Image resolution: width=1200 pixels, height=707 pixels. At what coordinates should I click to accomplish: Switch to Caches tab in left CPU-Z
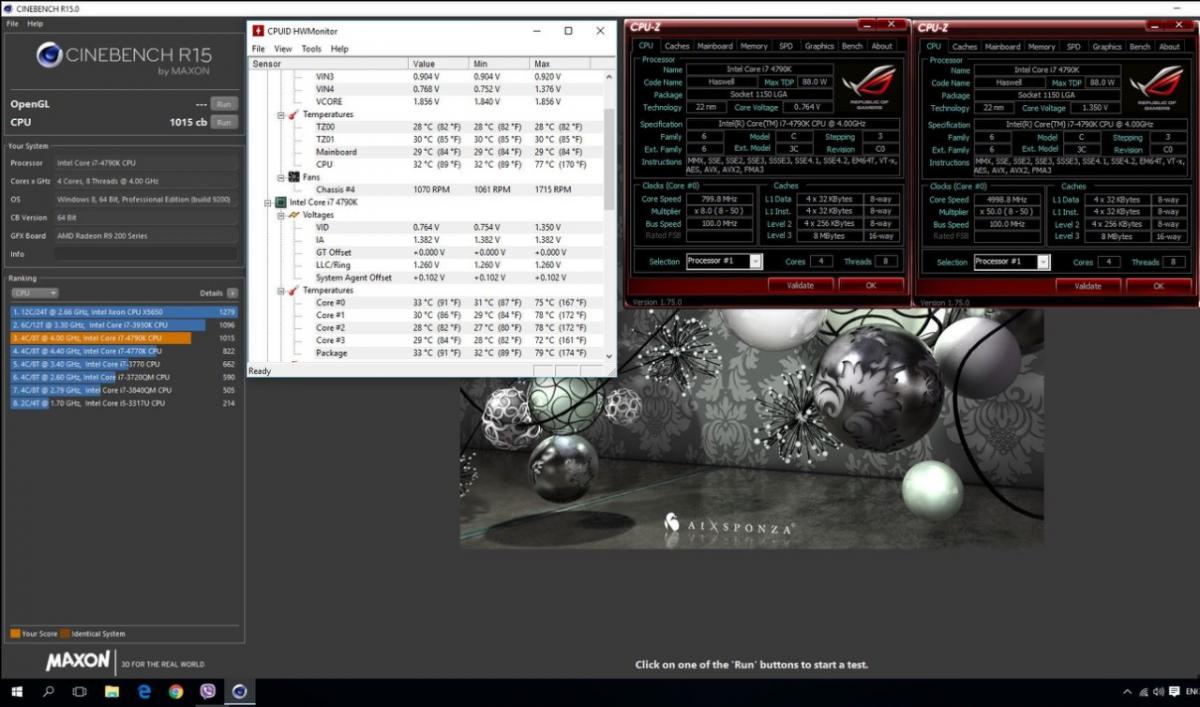coord(677,46)
